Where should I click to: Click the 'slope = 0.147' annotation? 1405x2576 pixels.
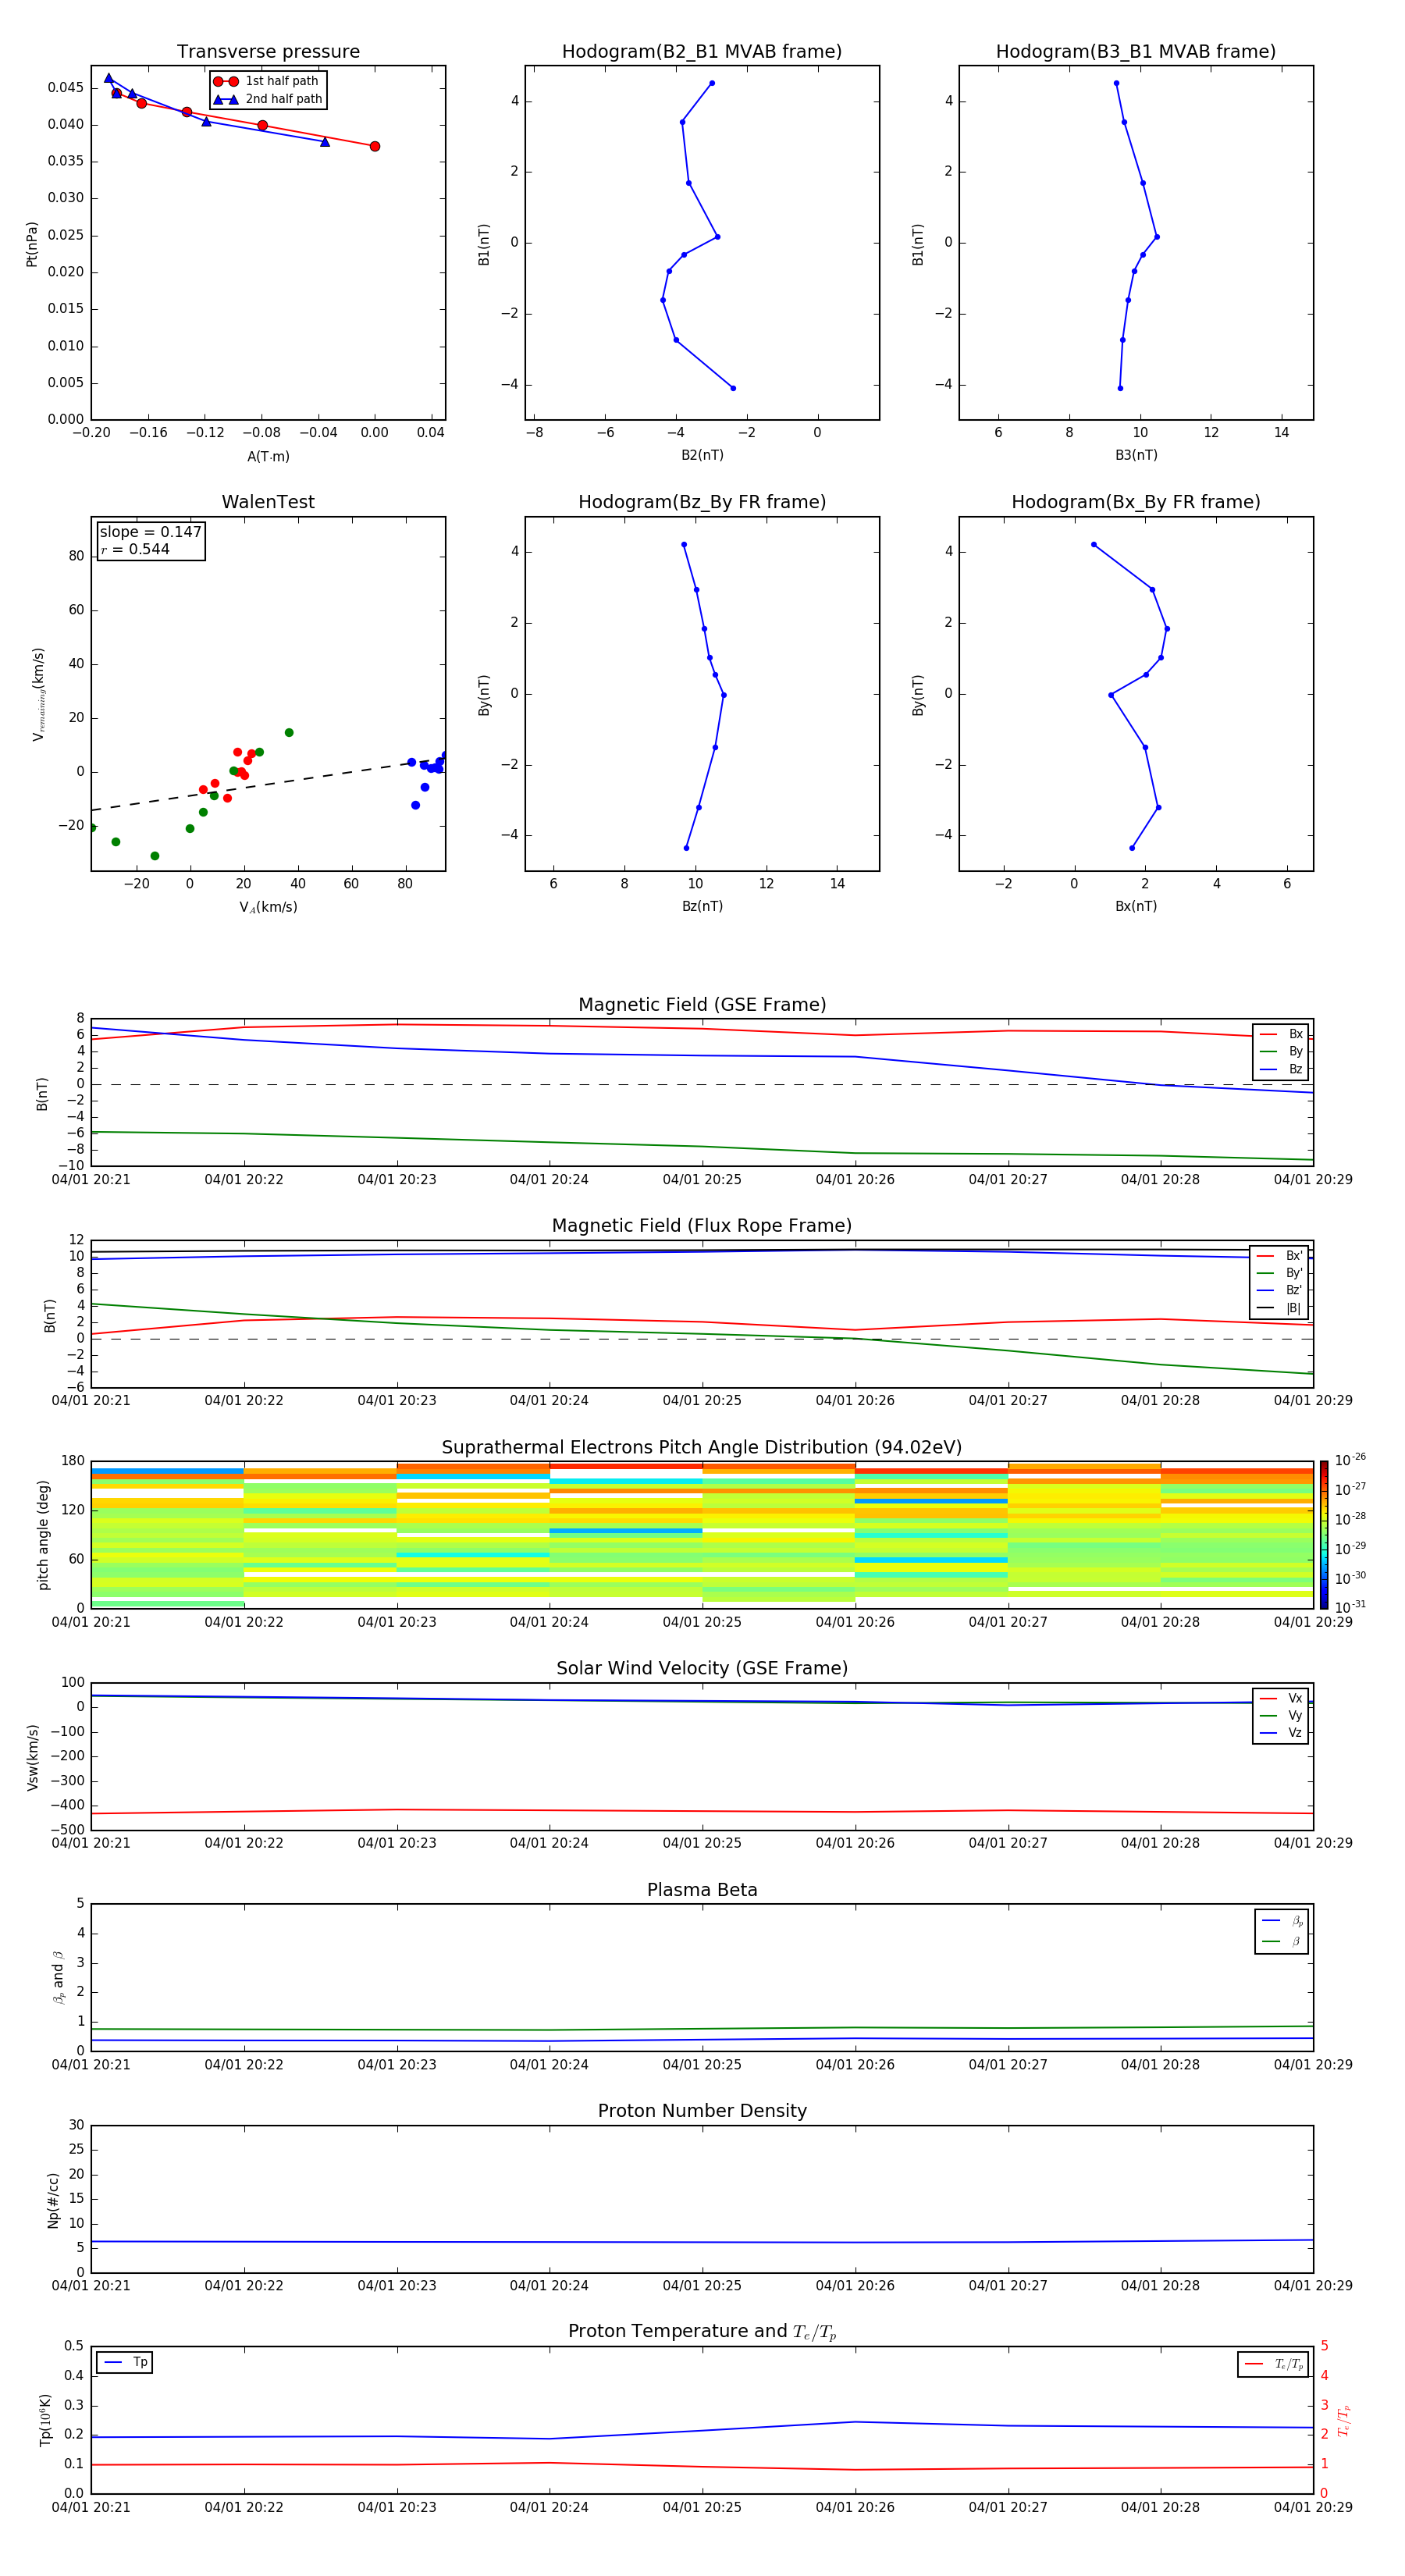pyautogui.click(x=151, y=532)
